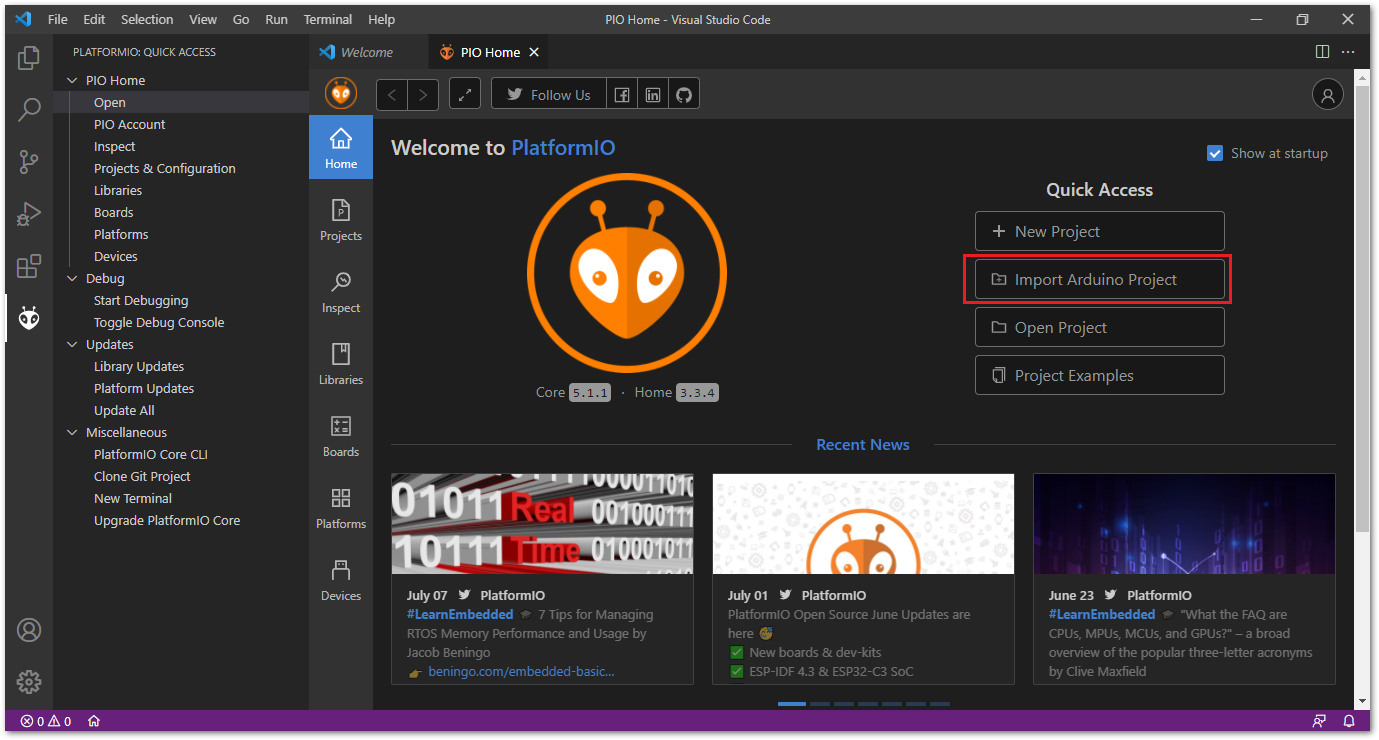This screenshot has height=740, width=1379.
Task: Open the Explorer view in activity bar
Action: click(29, 59)
